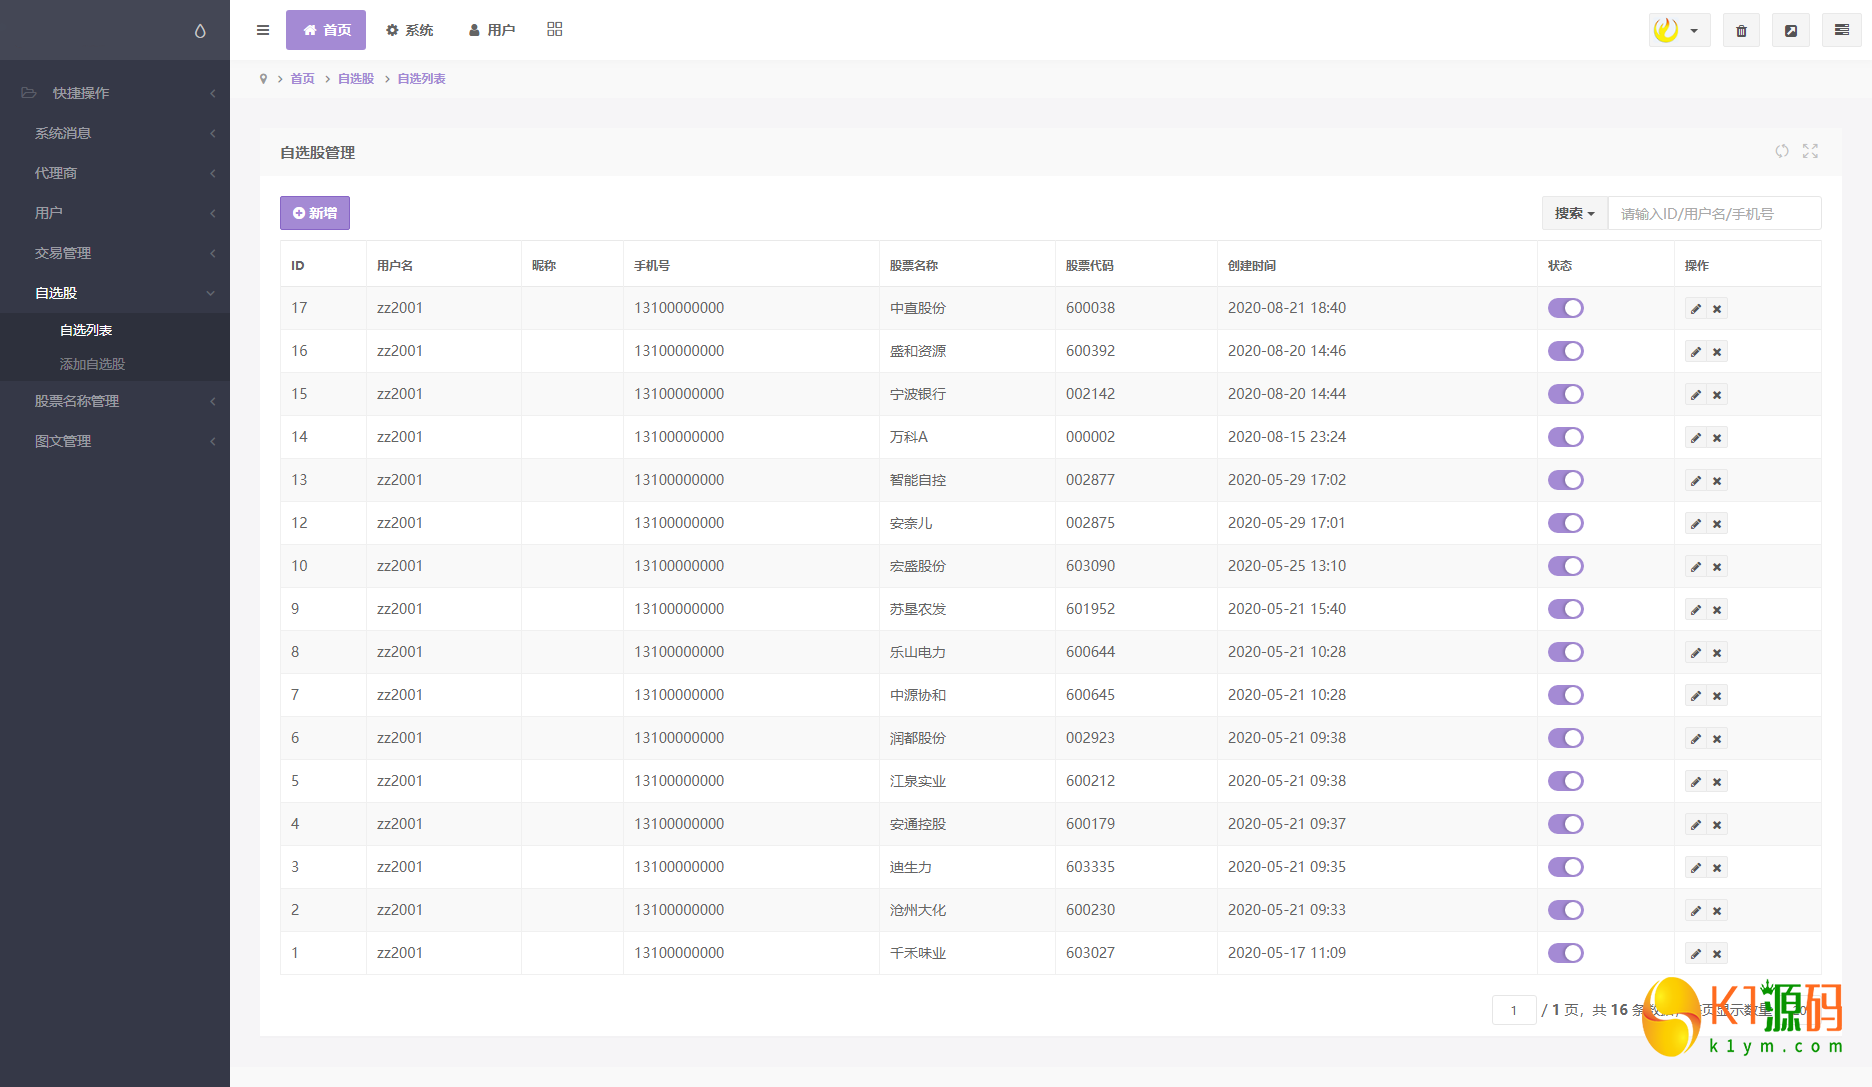Delete the row for 安通控股
The height and width of the screenshot is (1087, 1872).
tap(1717, 825)
